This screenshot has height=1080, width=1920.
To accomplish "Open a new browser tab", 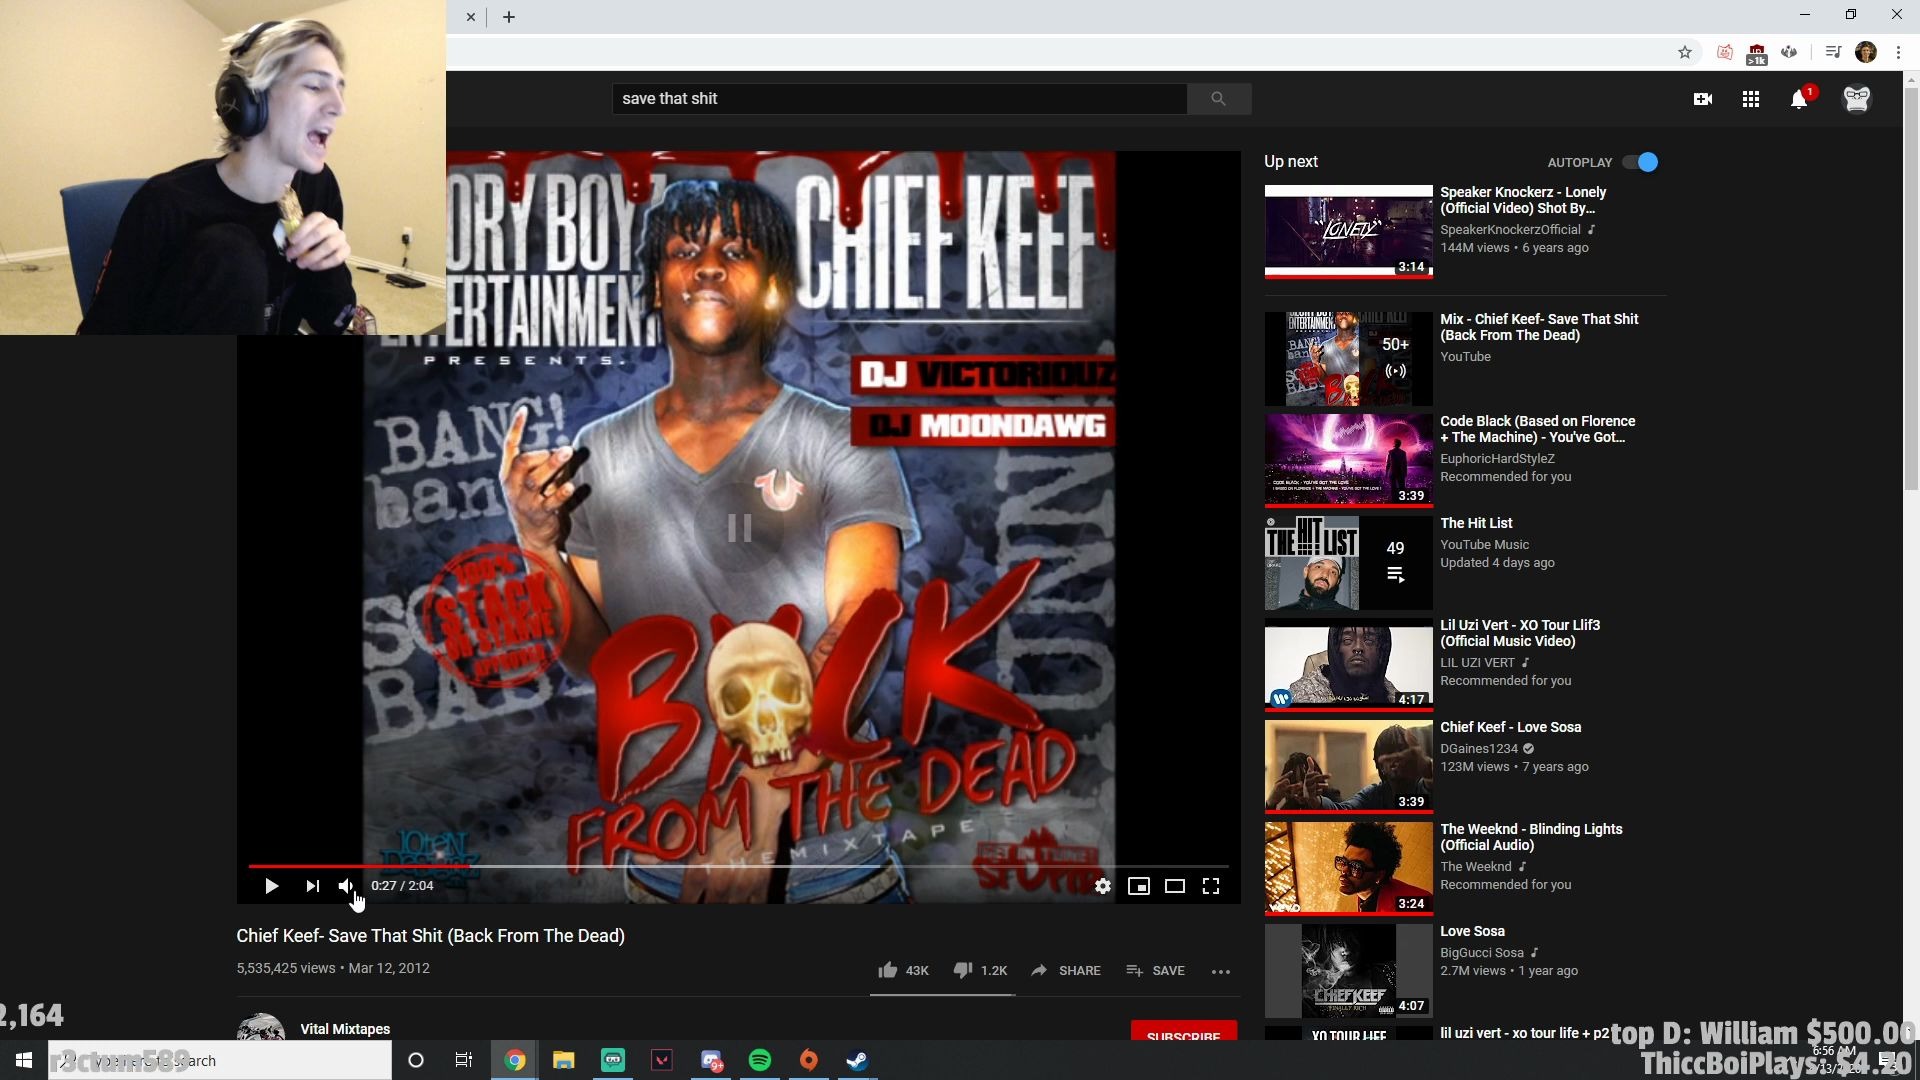I will click(x=509, y=17).
